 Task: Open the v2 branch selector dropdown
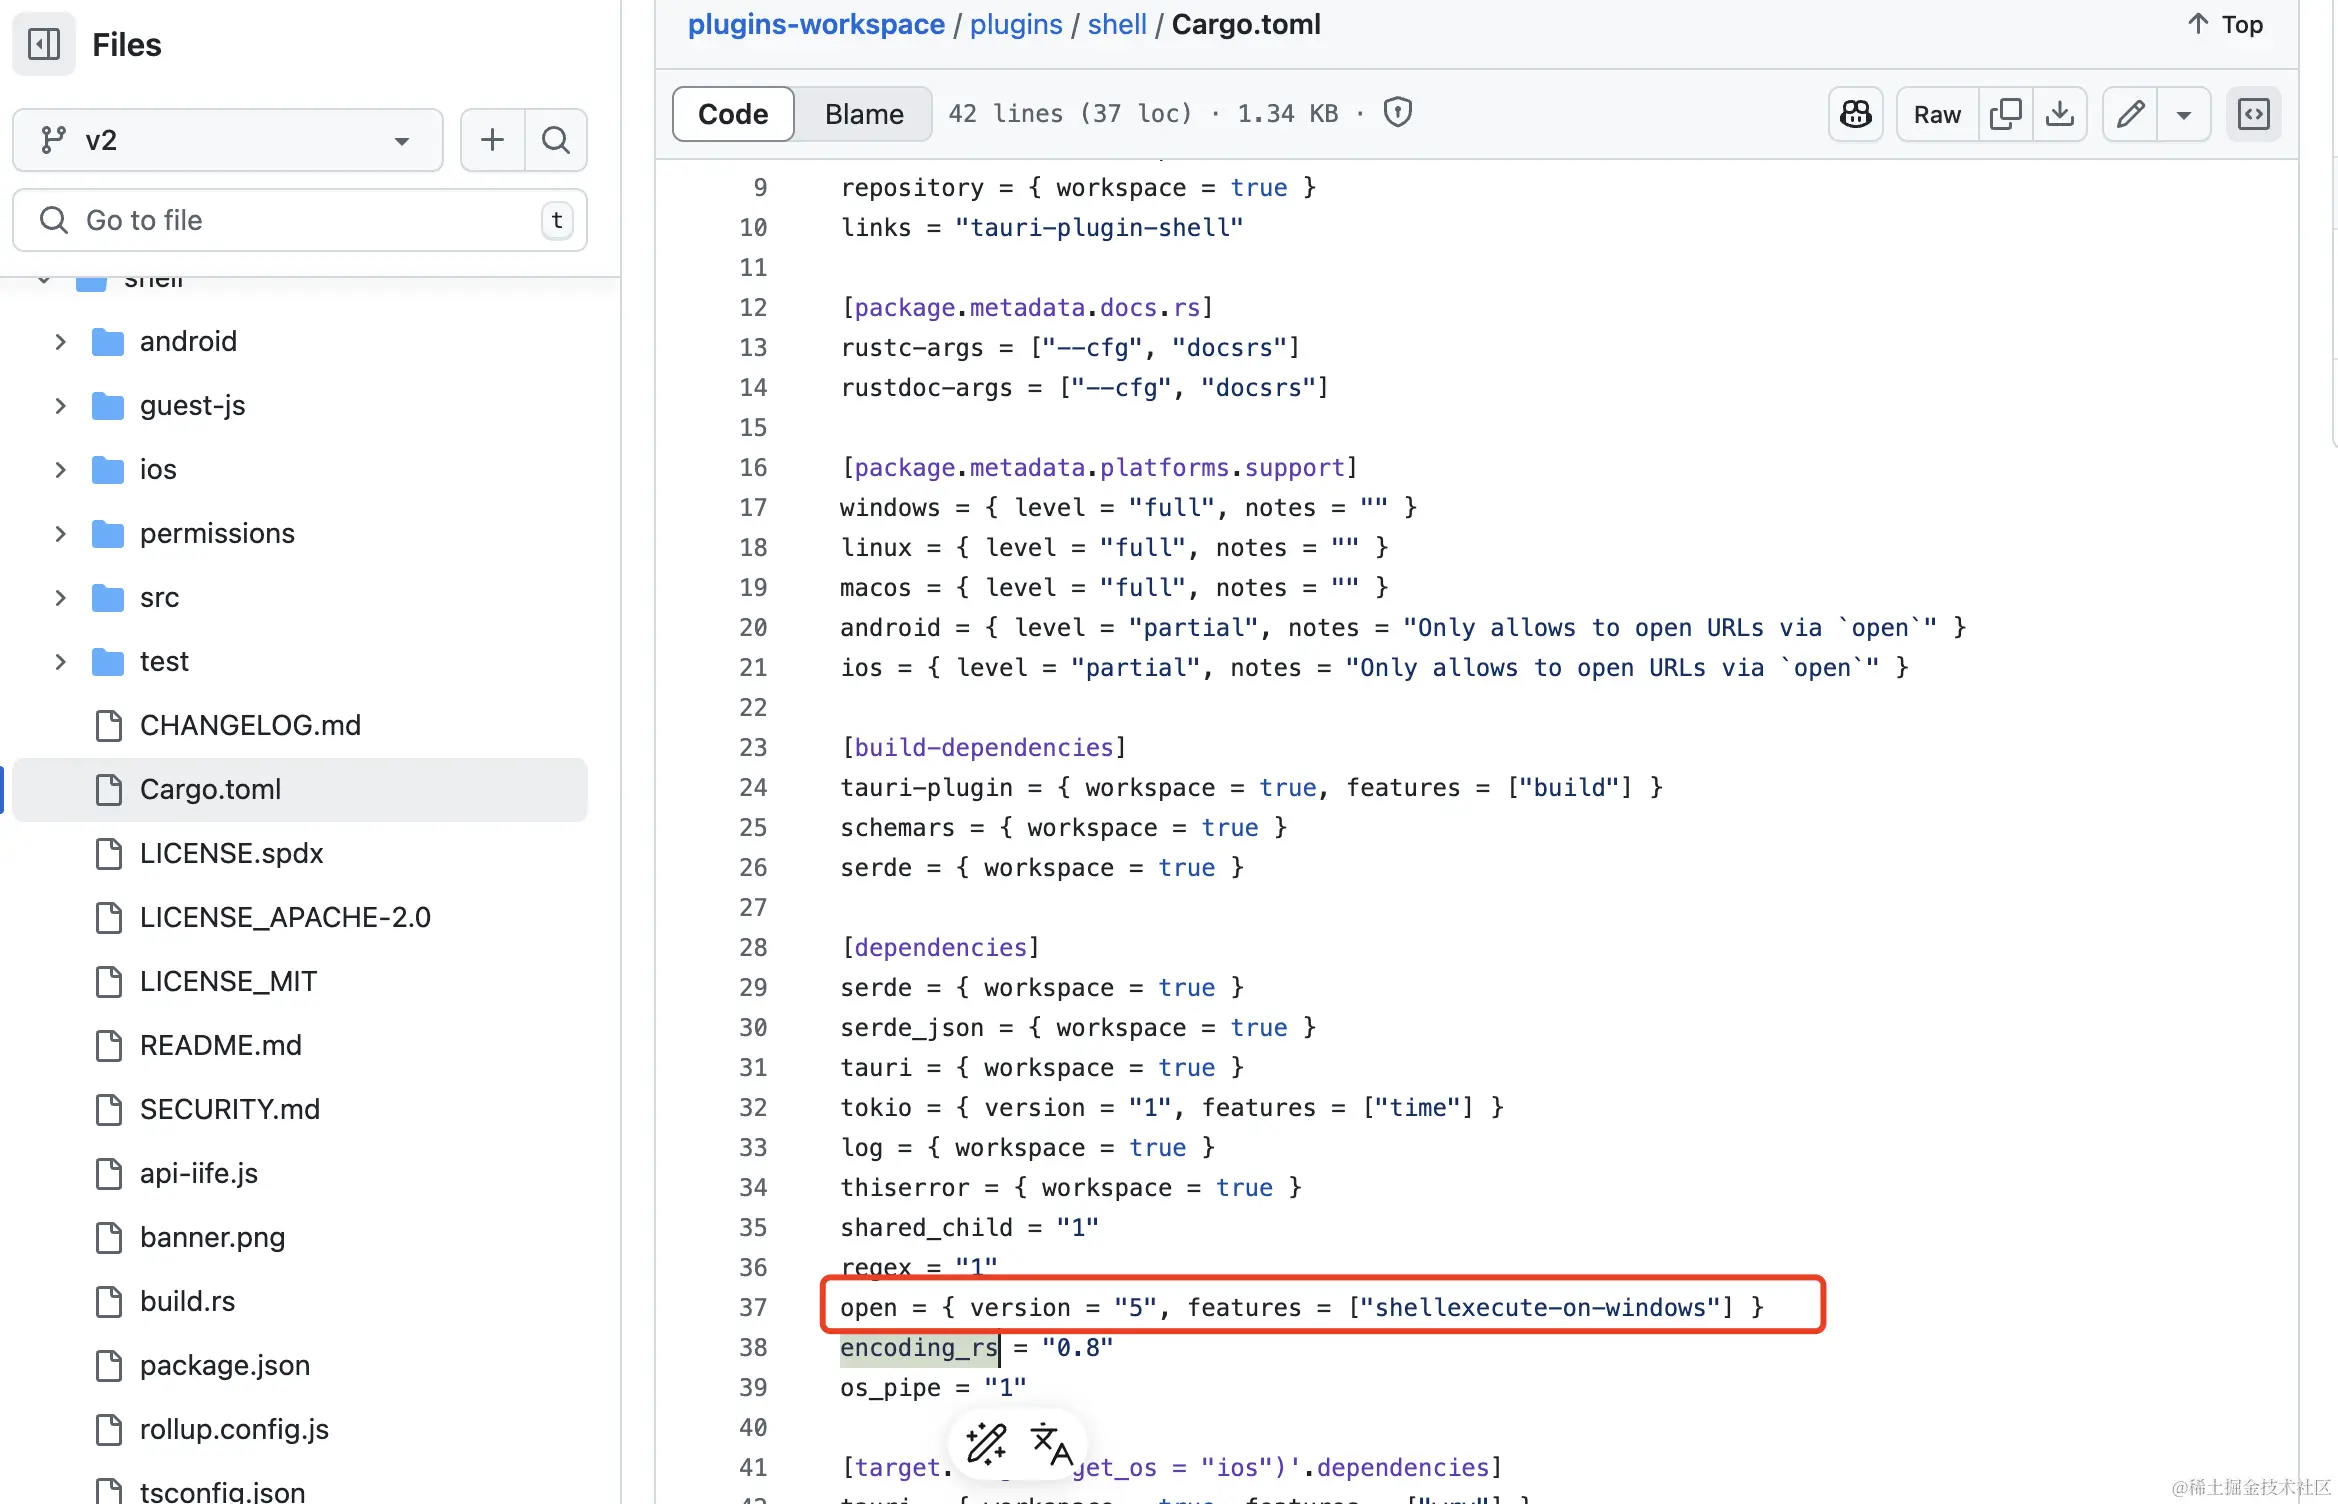pos(228,140)
